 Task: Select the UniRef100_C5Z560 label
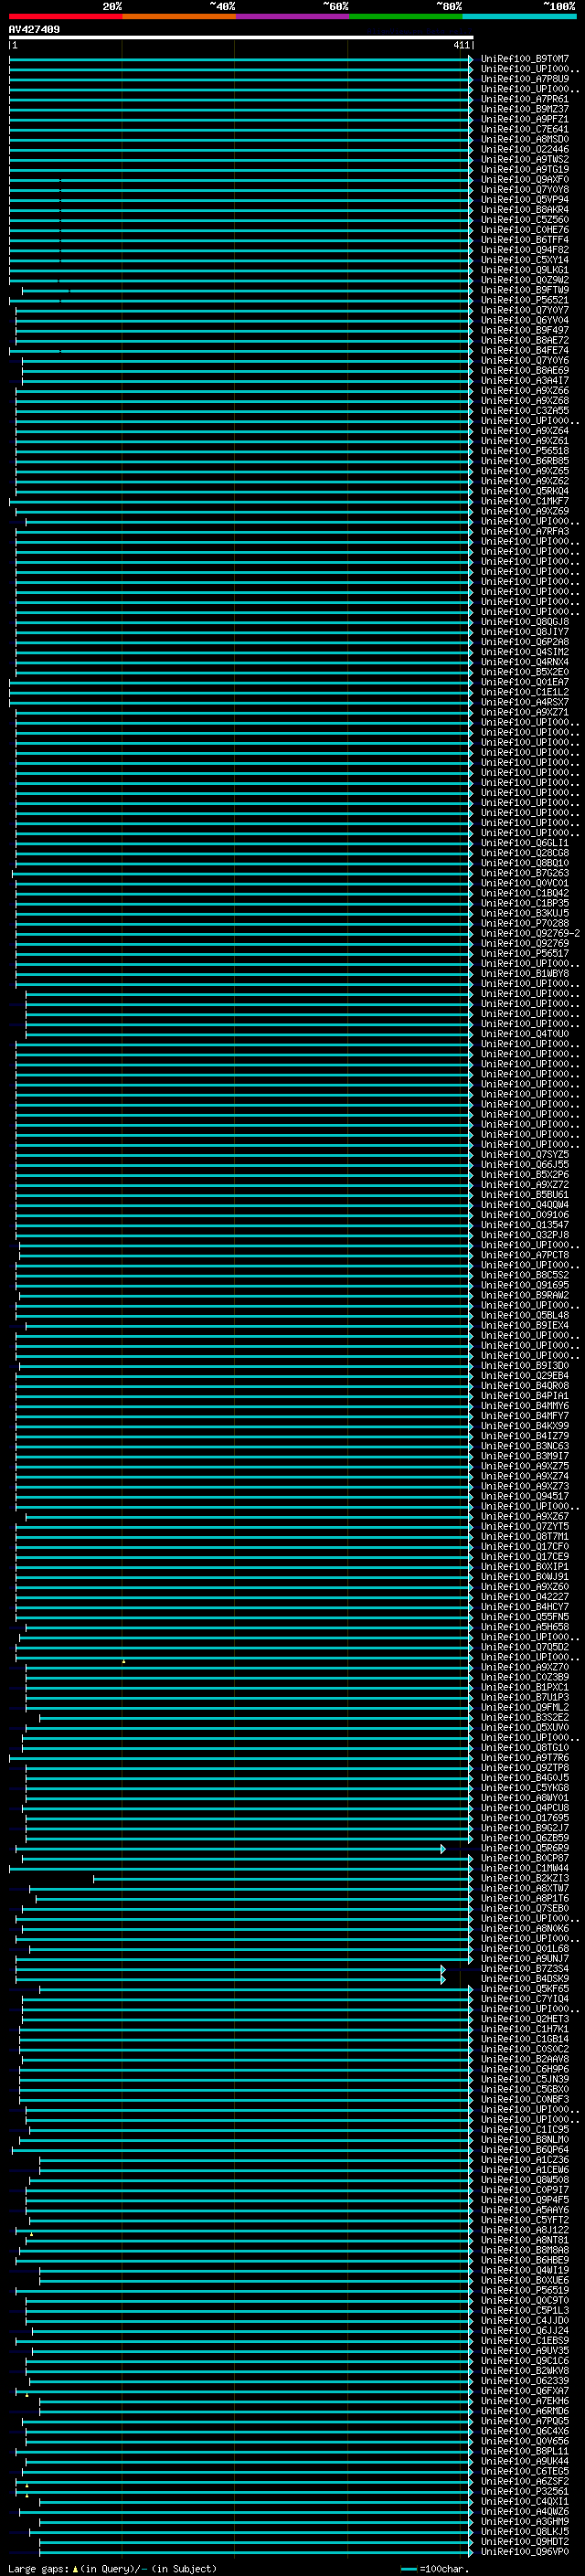tap(525, 219)
